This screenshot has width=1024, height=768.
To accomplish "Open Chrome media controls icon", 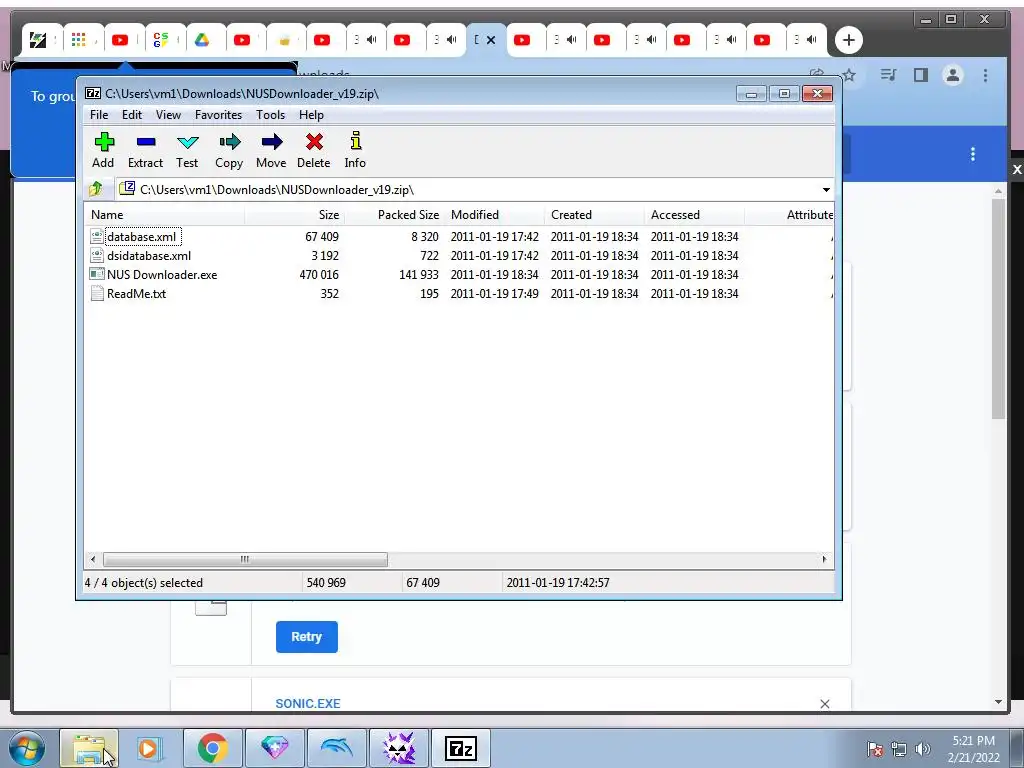I will click(x=888, y=75).
